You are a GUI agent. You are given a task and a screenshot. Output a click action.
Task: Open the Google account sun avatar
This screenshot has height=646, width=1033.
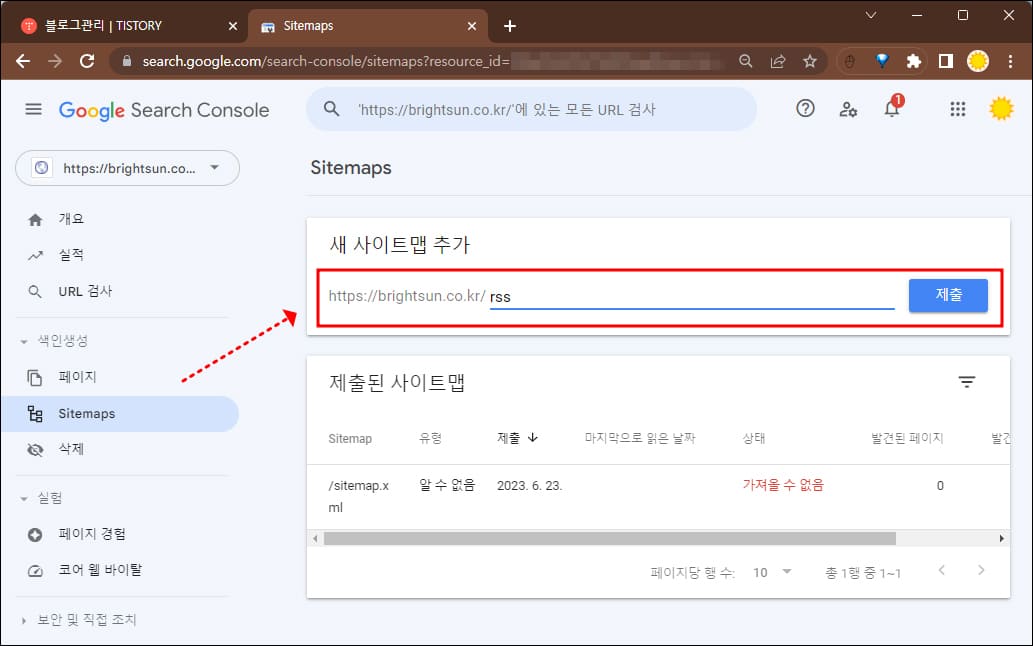point(1001,109)
